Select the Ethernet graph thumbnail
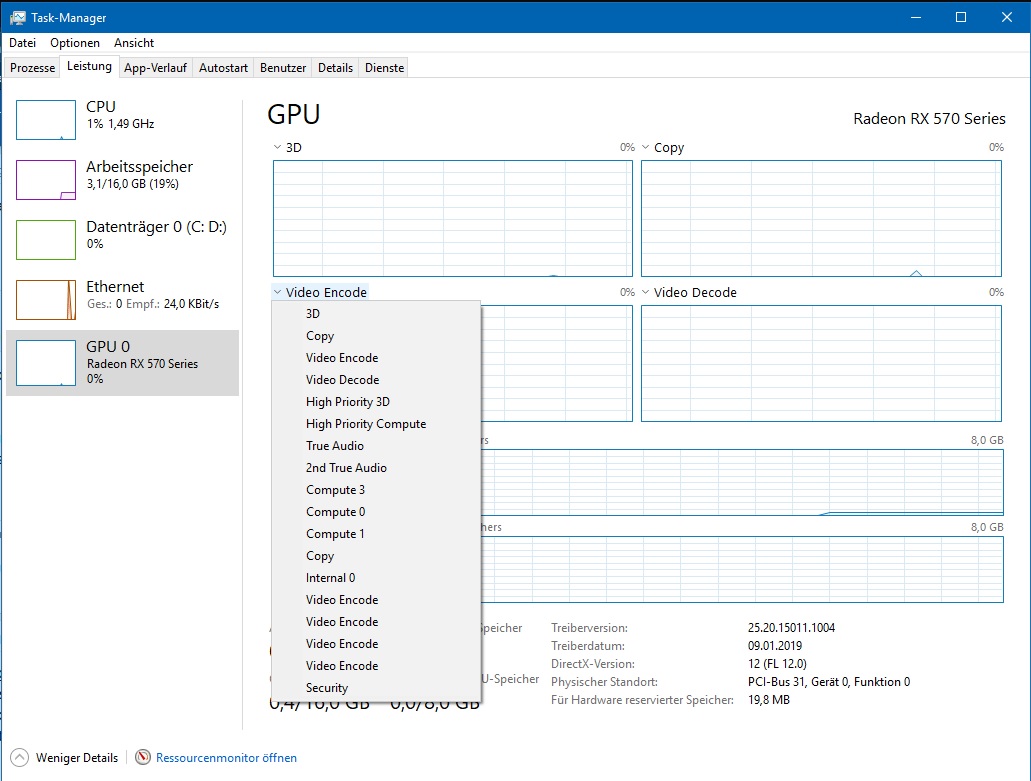This screenshot has width=1031, height=781. tap(46, 300)
